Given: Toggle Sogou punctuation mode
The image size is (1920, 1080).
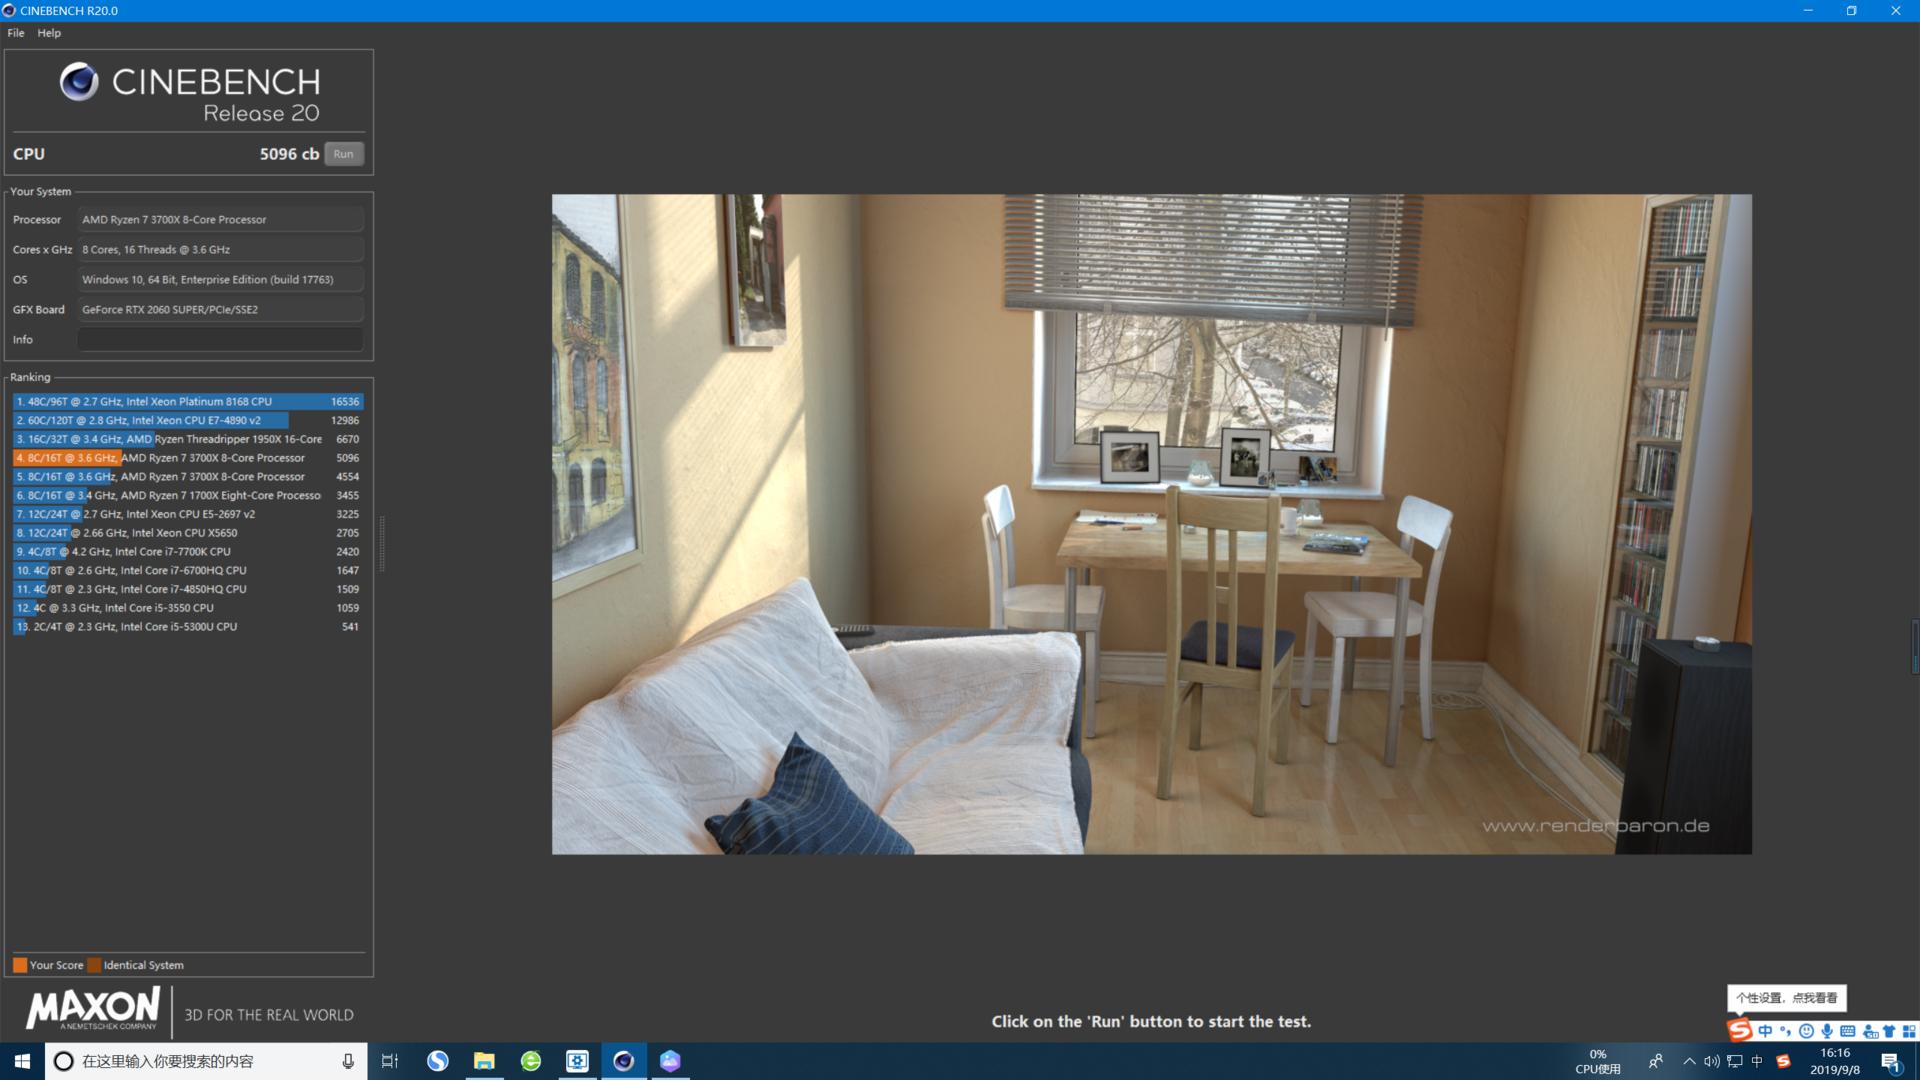Looking at the screenshot, I should [1785, 1031].
